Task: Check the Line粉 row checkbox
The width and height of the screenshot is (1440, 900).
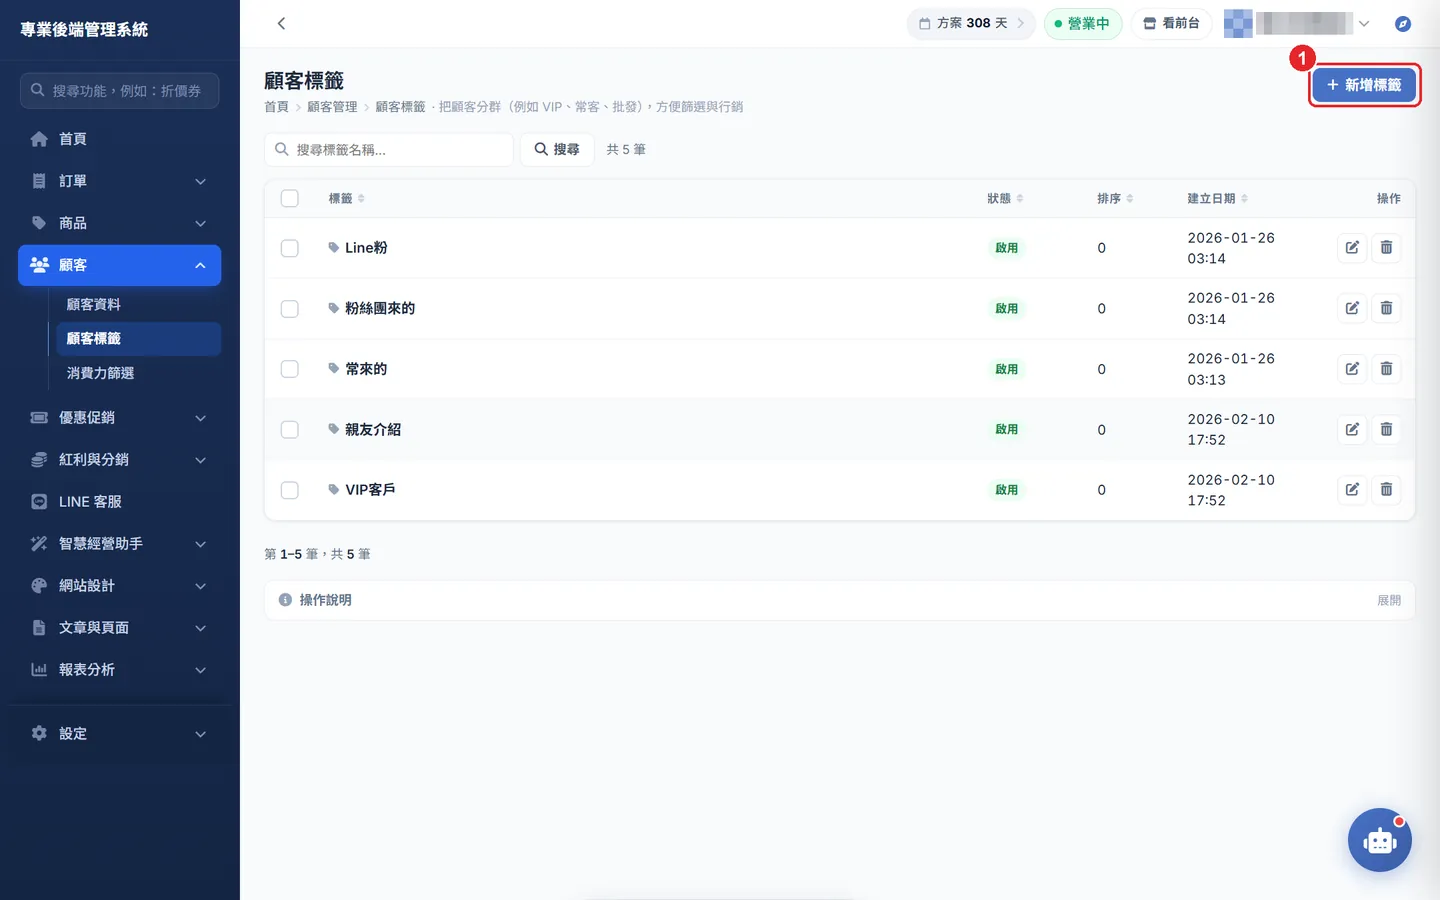Action: 290,248
